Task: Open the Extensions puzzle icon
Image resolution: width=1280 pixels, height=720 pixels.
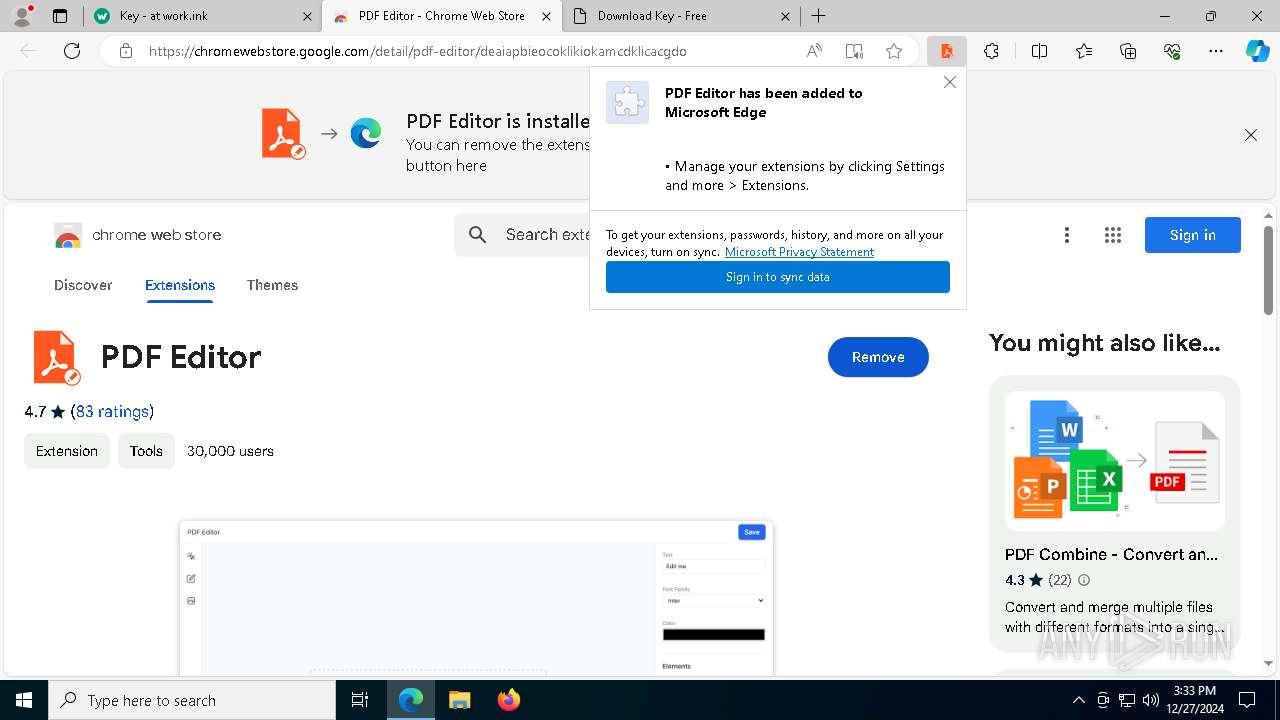Action: click(991, 51)
